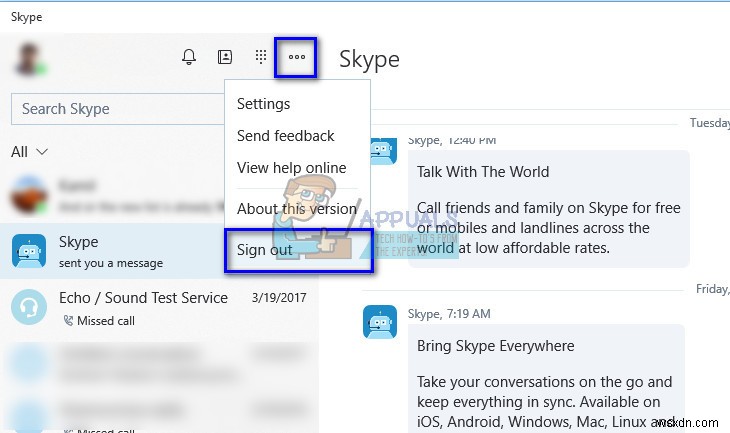
Task: Click the Friday date separator label
Action: coord(712,289)
